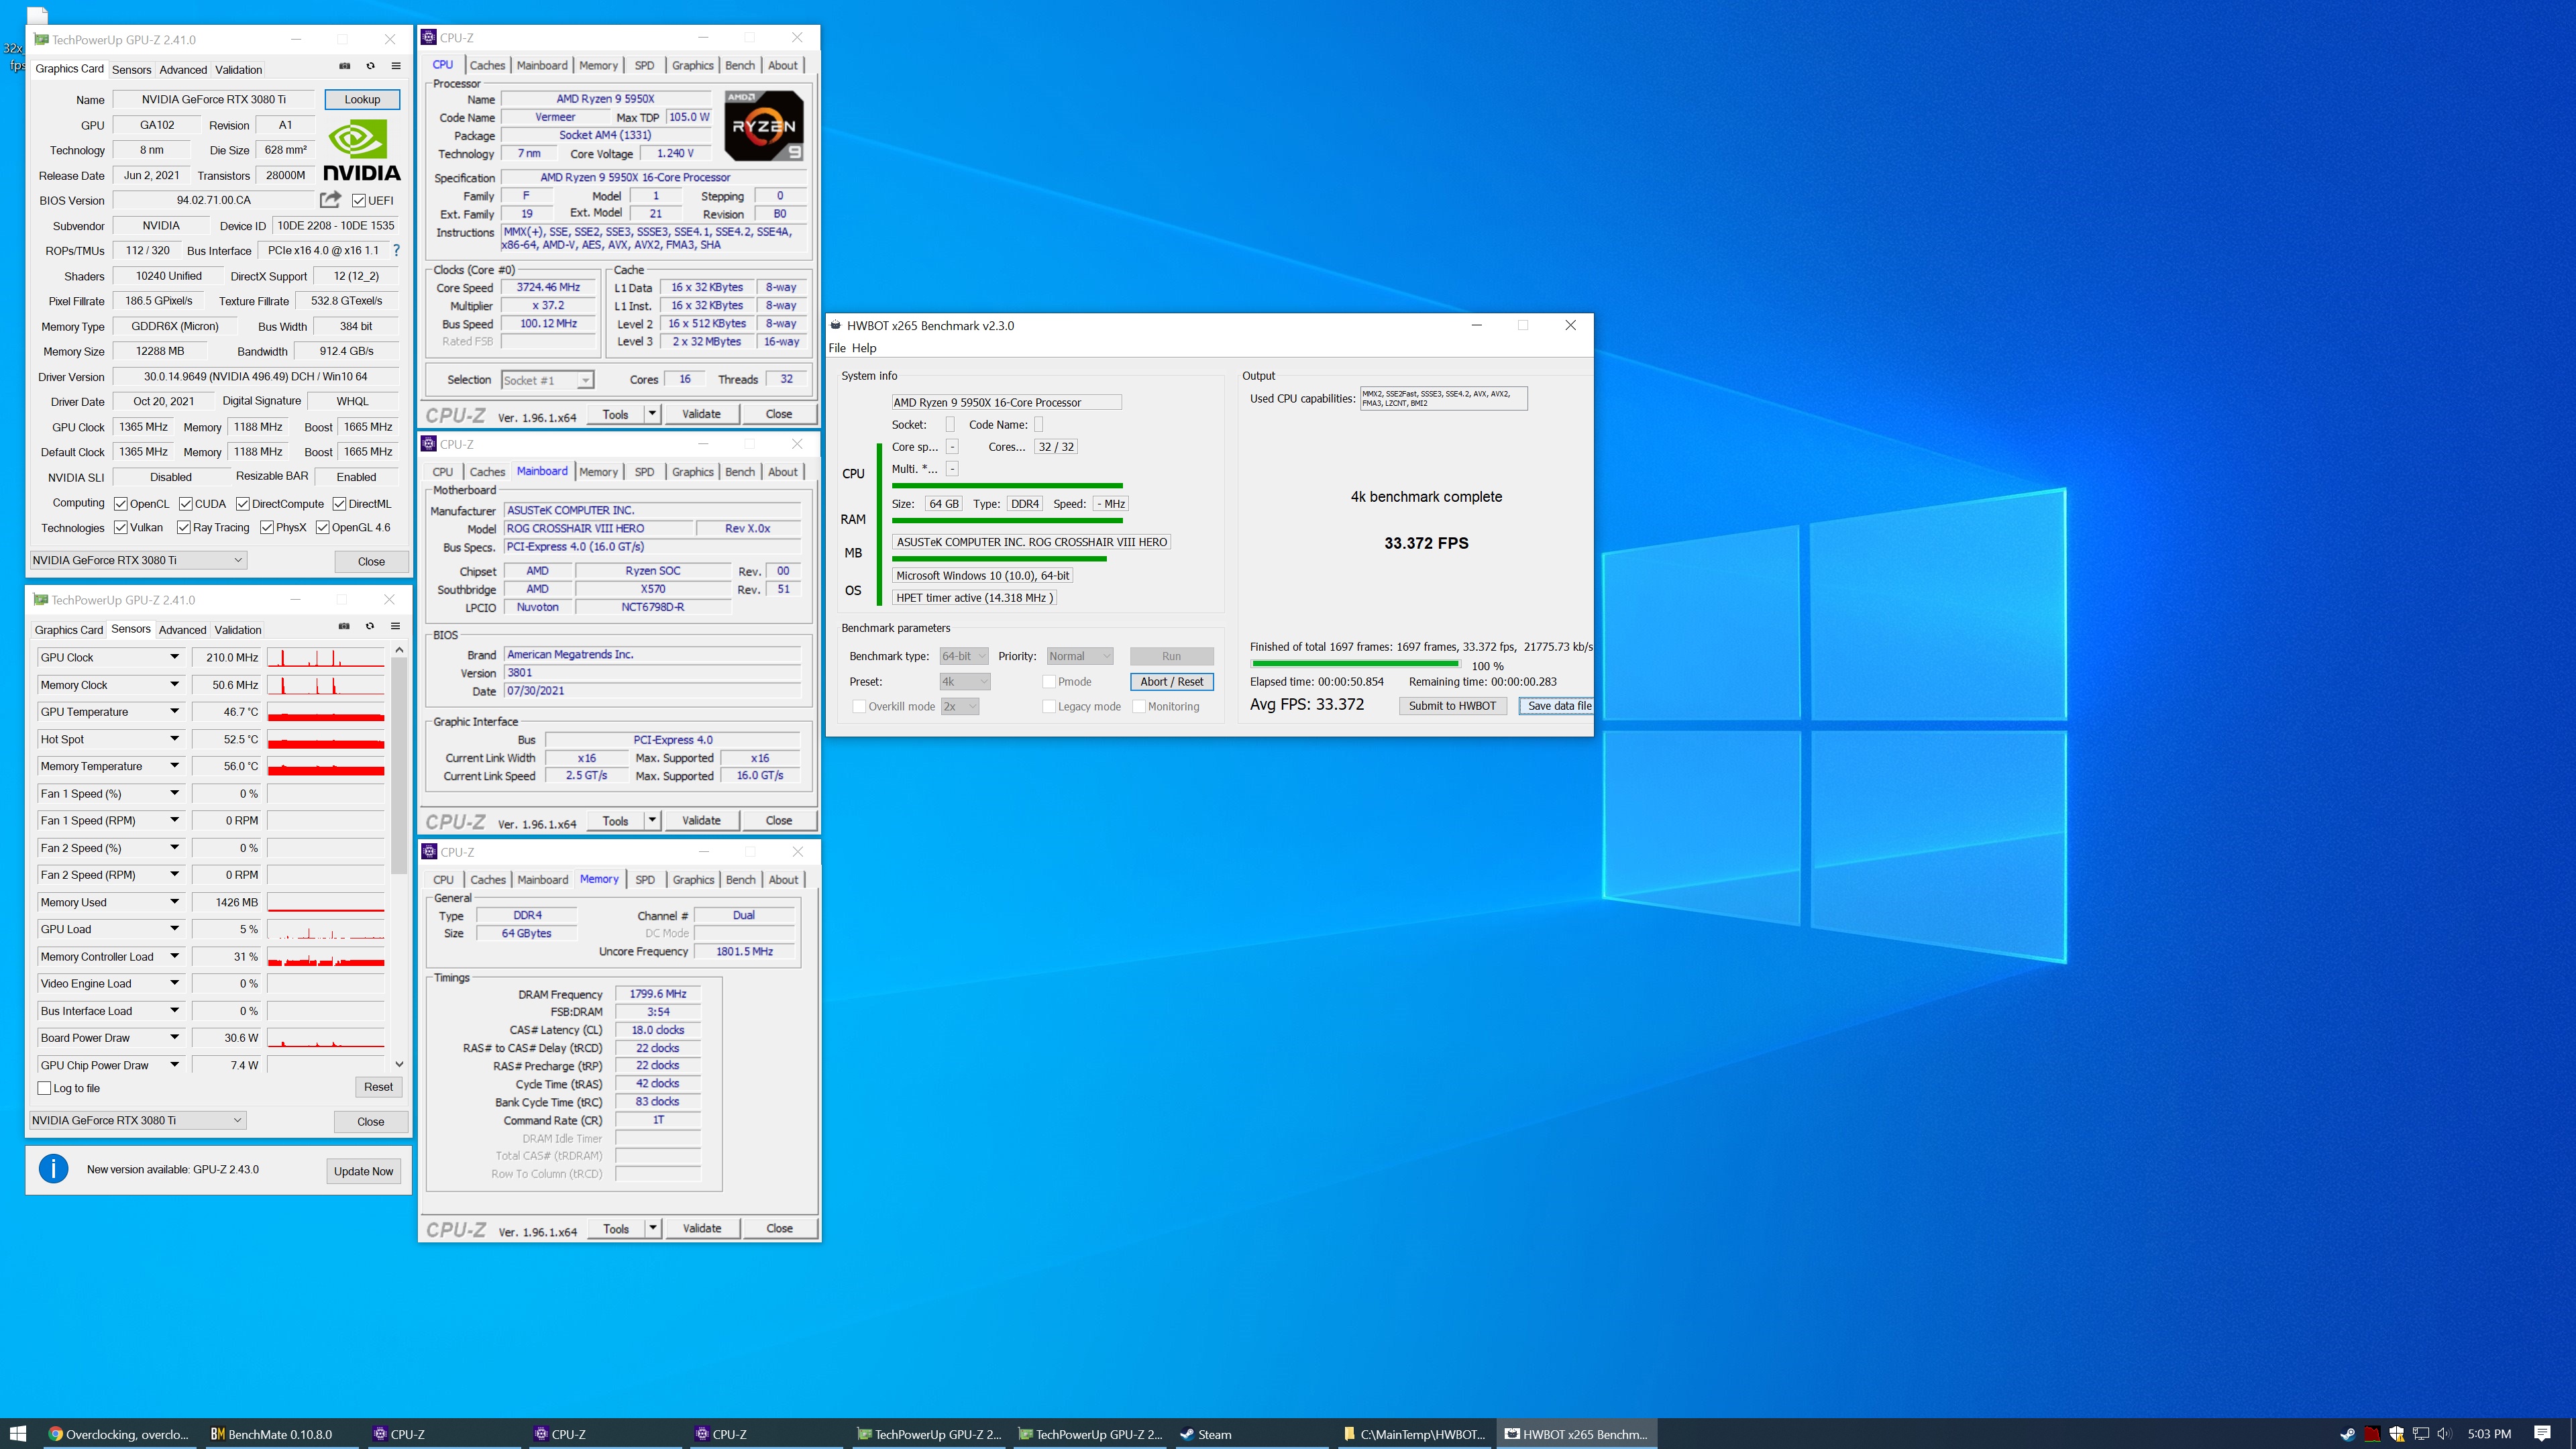Click Abort / Reset button in HWBOT
The width and height of the screenshot is (2576, 1449).
coord(1172,681)
